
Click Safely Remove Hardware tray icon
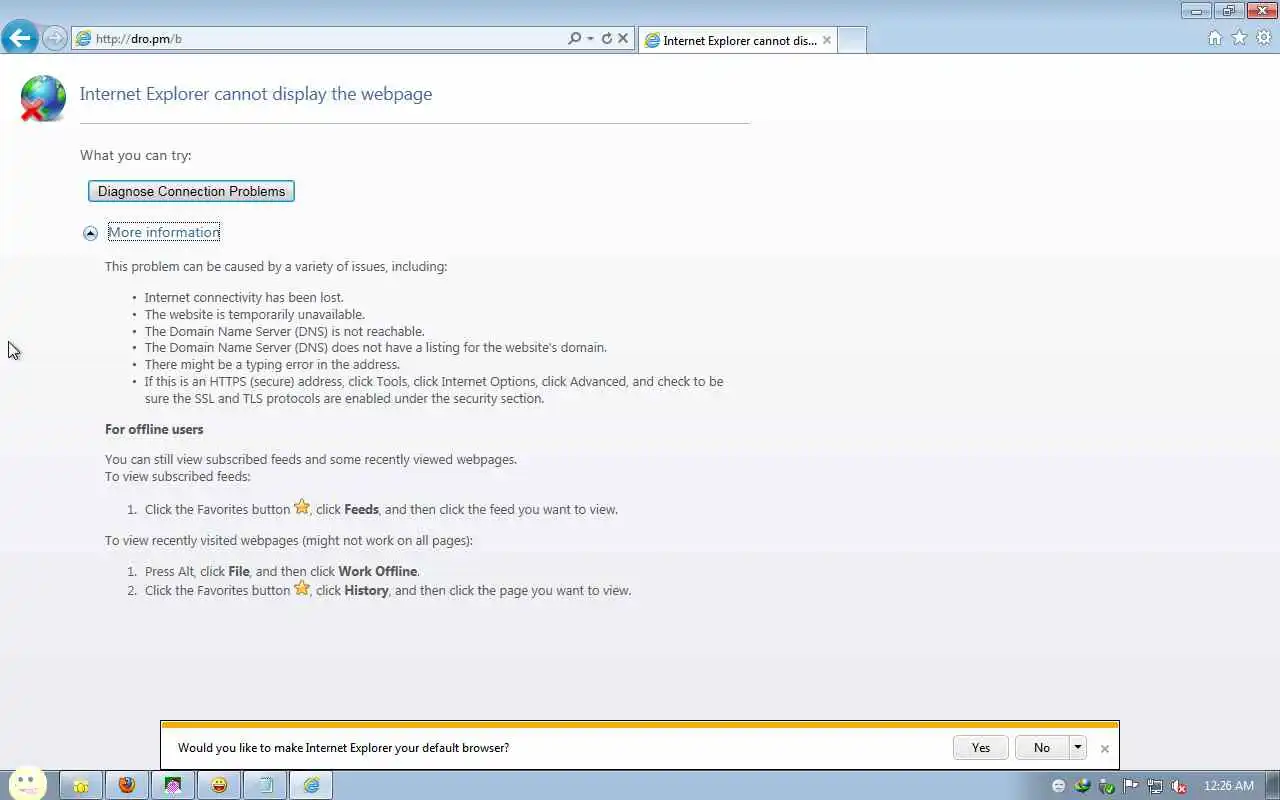(1107, 786)
